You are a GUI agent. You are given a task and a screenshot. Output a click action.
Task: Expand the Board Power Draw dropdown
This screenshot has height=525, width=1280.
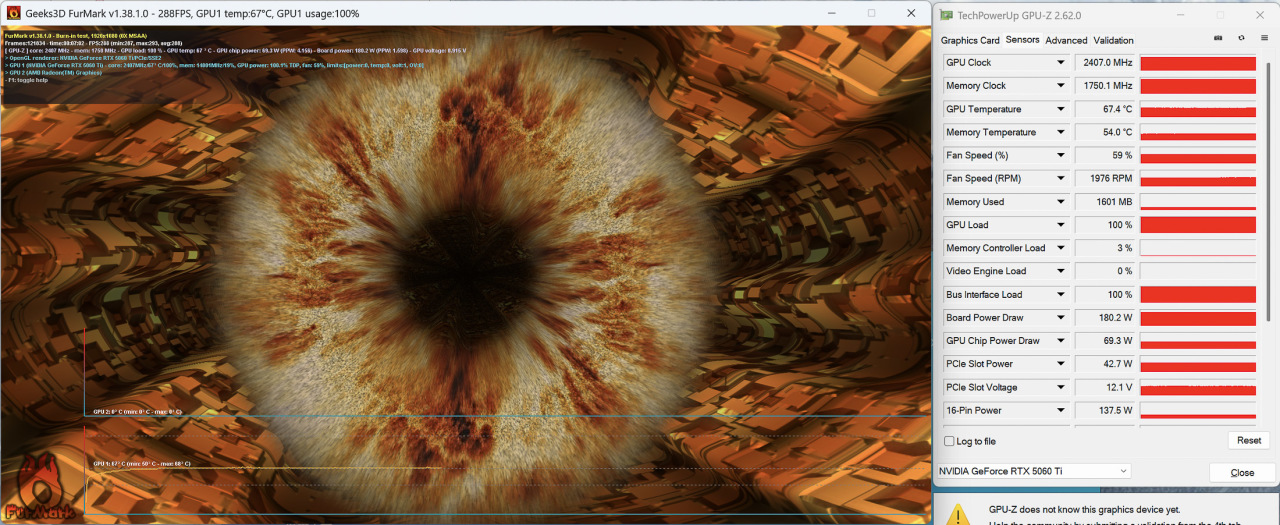(x=1061, y=318)
